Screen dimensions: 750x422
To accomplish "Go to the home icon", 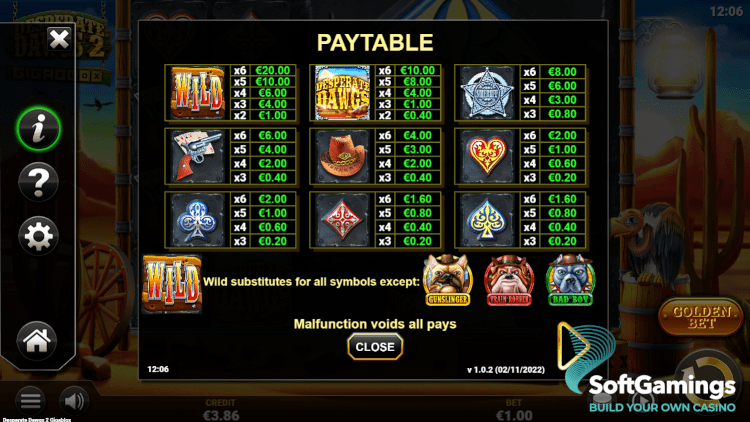I will [37, 341].
